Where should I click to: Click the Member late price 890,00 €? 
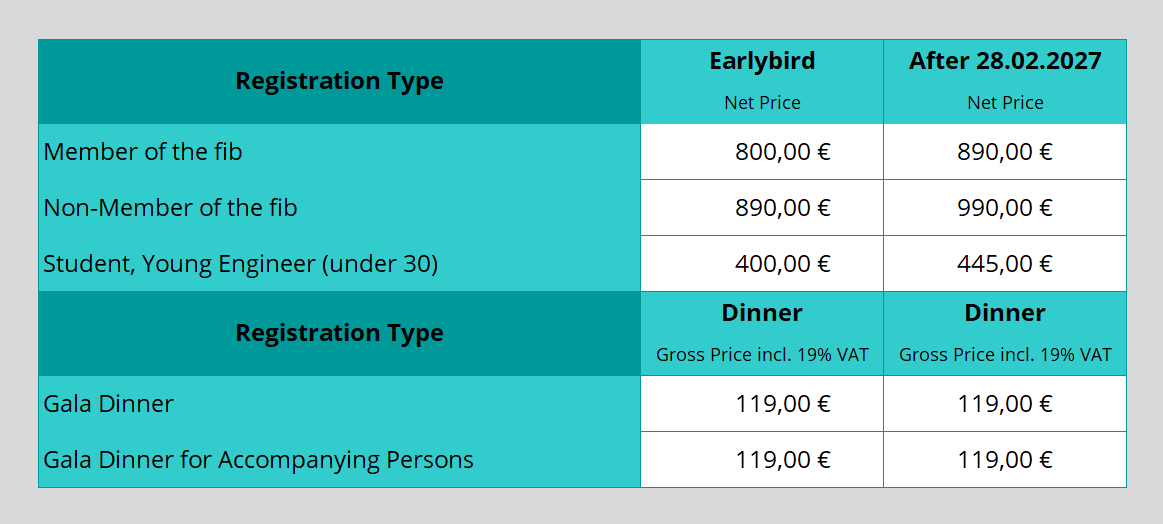(1005, 151)
